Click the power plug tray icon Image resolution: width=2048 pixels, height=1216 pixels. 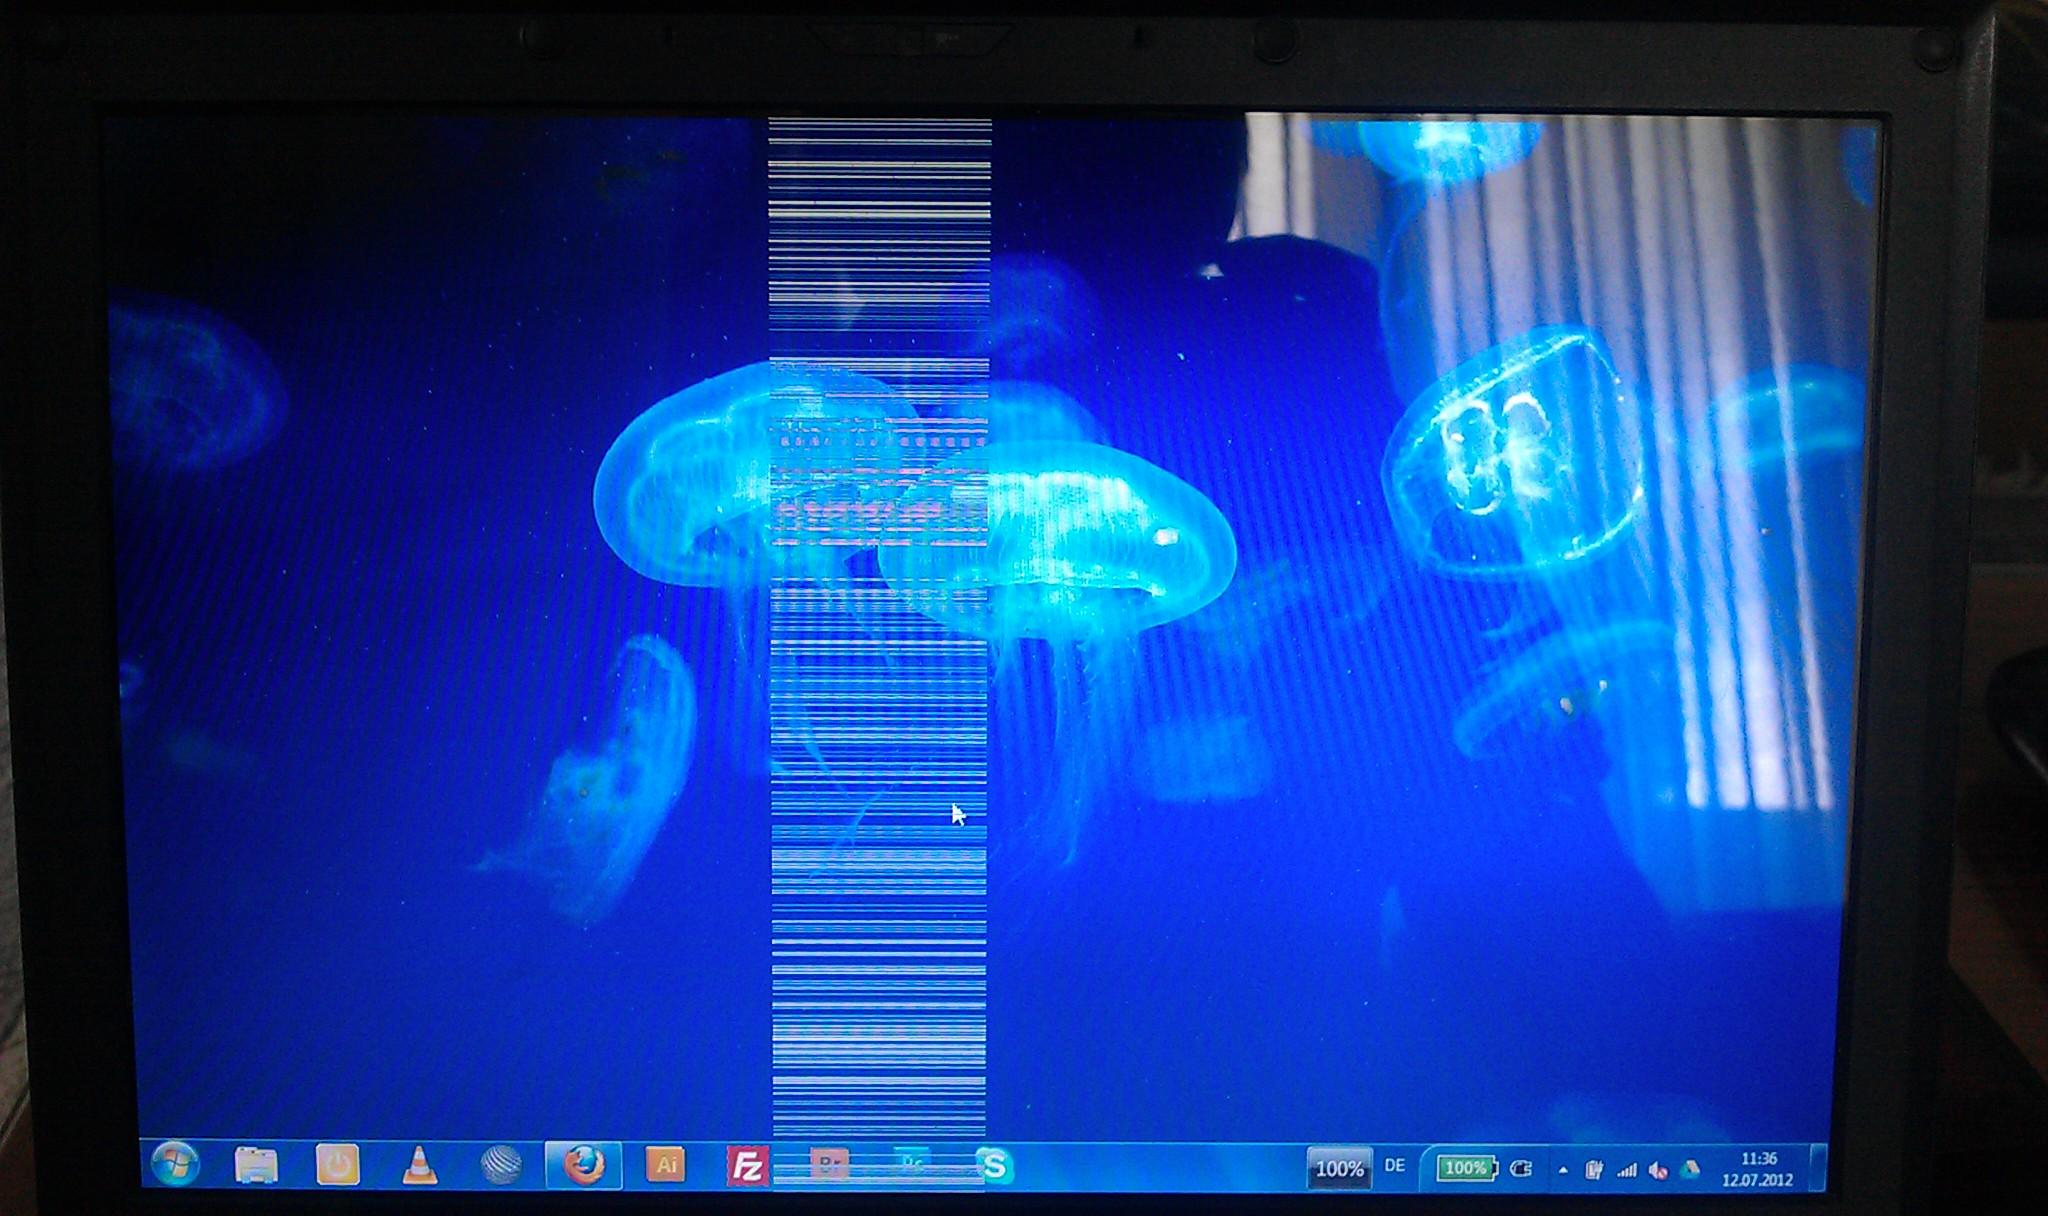click(x=1521, y=1168)
